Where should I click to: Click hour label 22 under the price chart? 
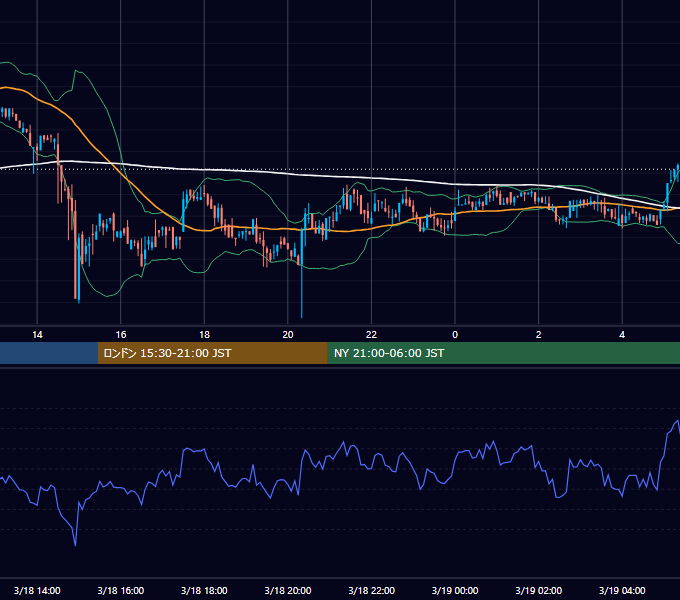click(371, 335)
